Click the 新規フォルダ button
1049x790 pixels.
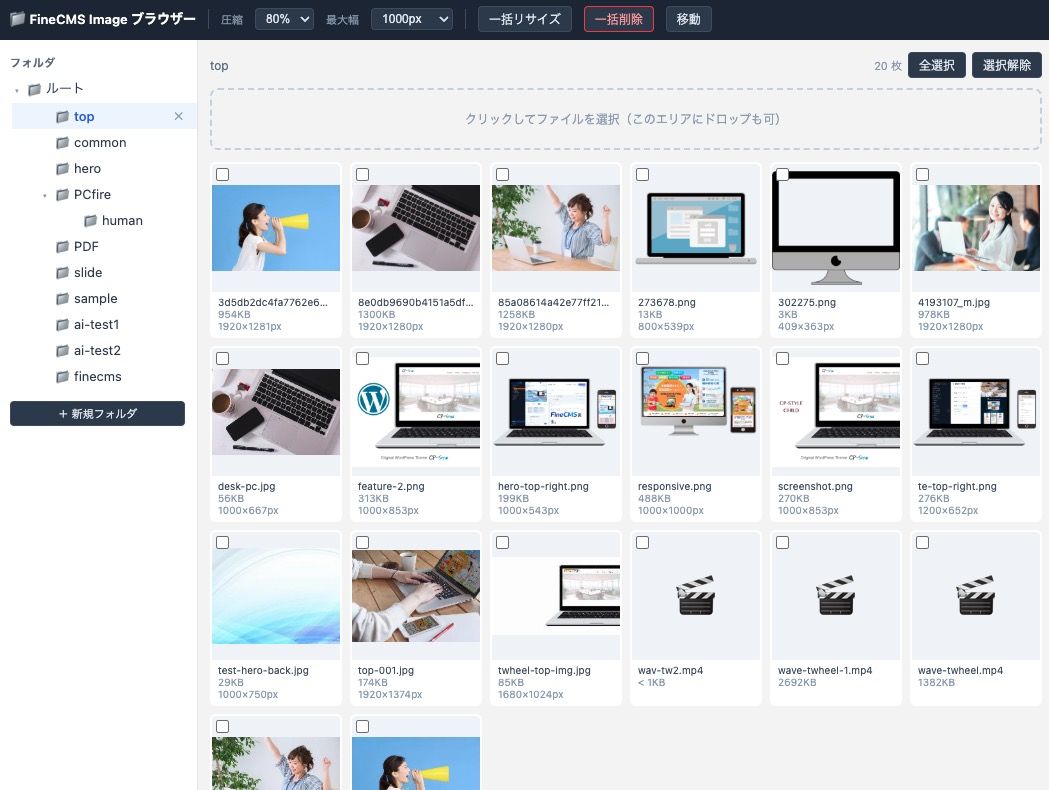(x=98, y=413)
